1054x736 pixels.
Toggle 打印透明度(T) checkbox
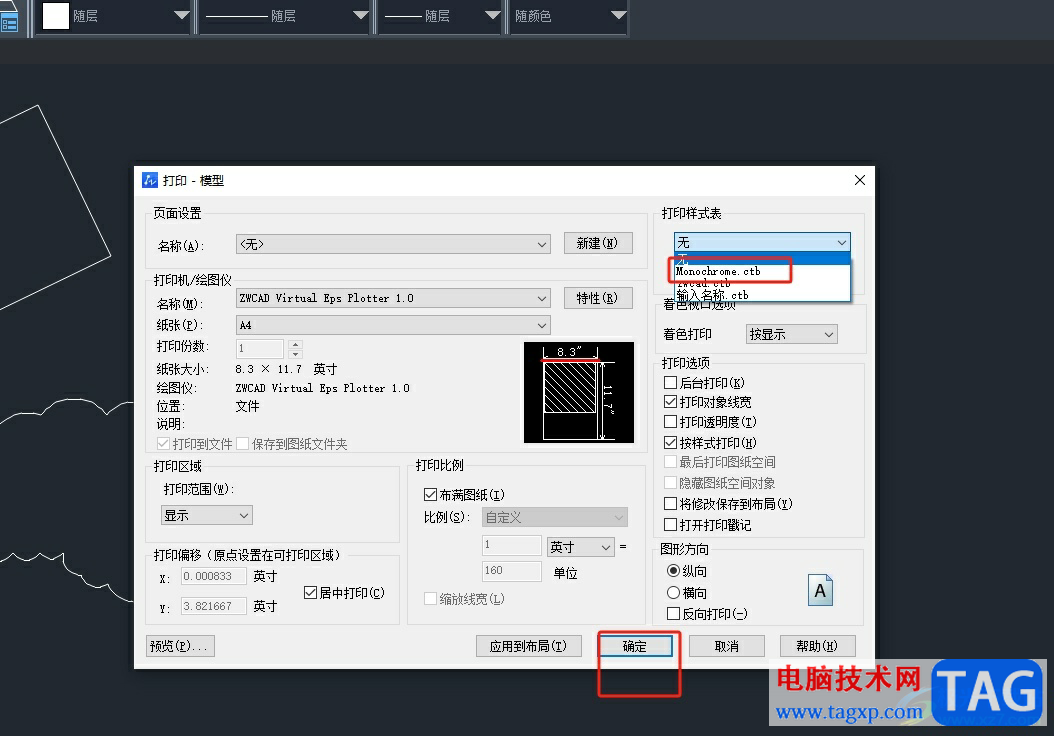tap(670, 421)
